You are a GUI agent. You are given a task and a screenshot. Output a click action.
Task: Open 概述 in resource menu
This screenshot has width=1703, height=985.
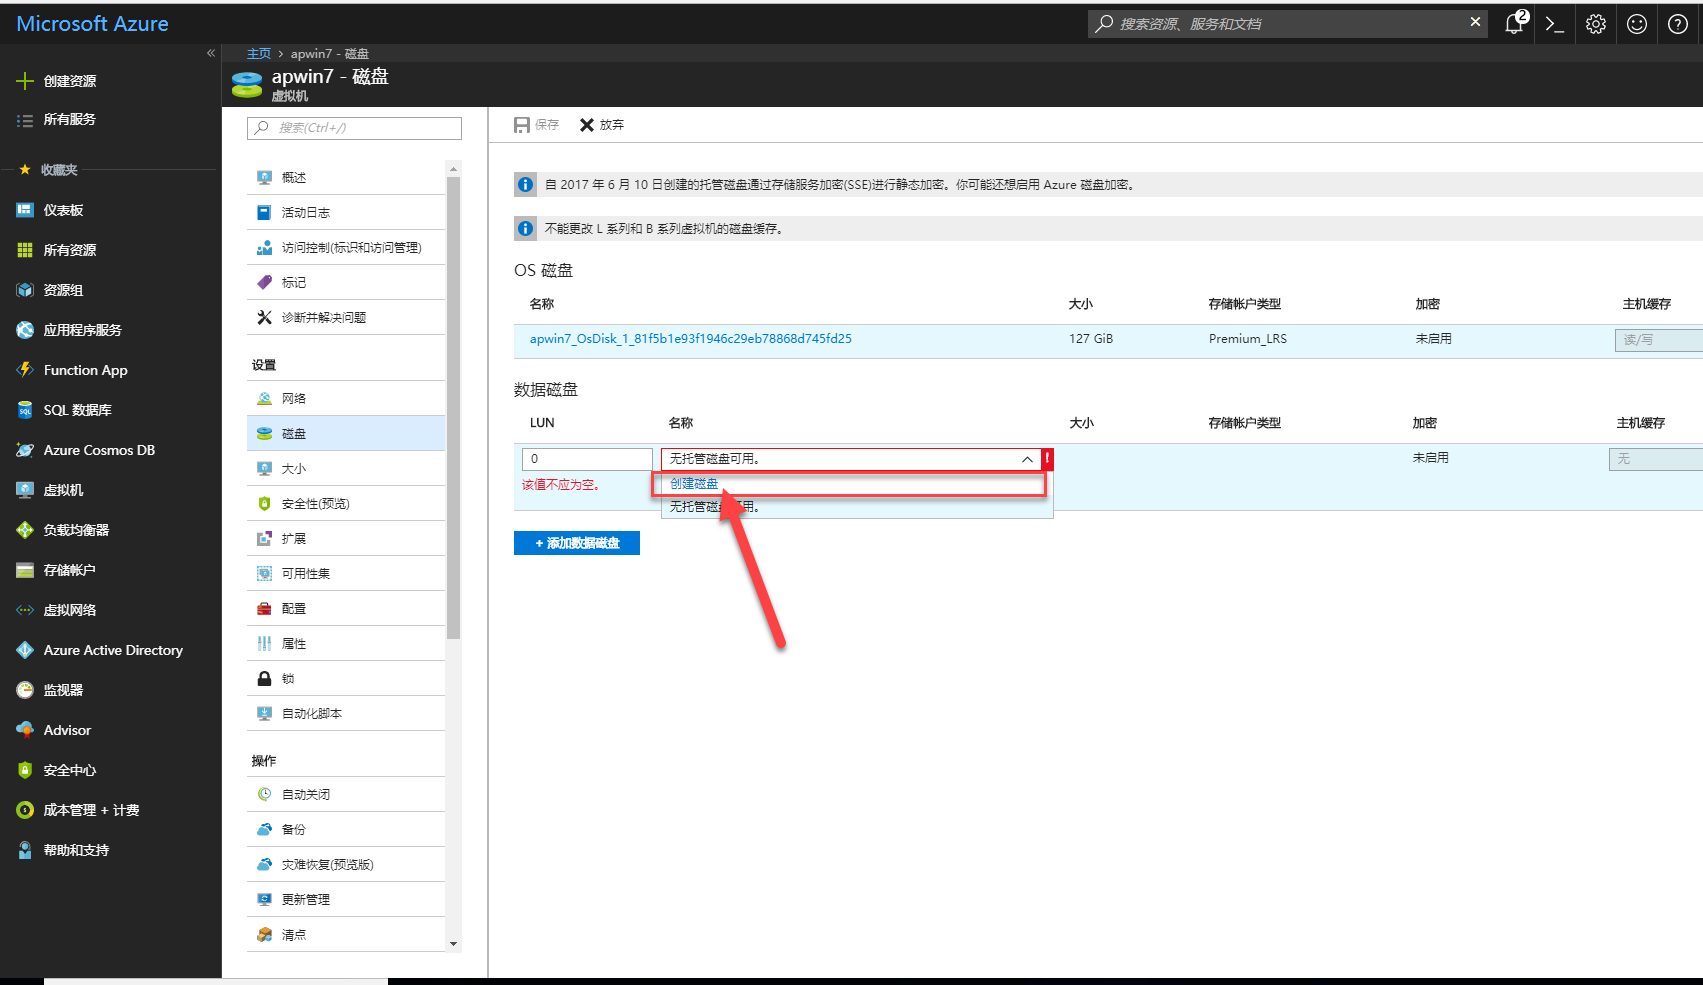[346, 177]
